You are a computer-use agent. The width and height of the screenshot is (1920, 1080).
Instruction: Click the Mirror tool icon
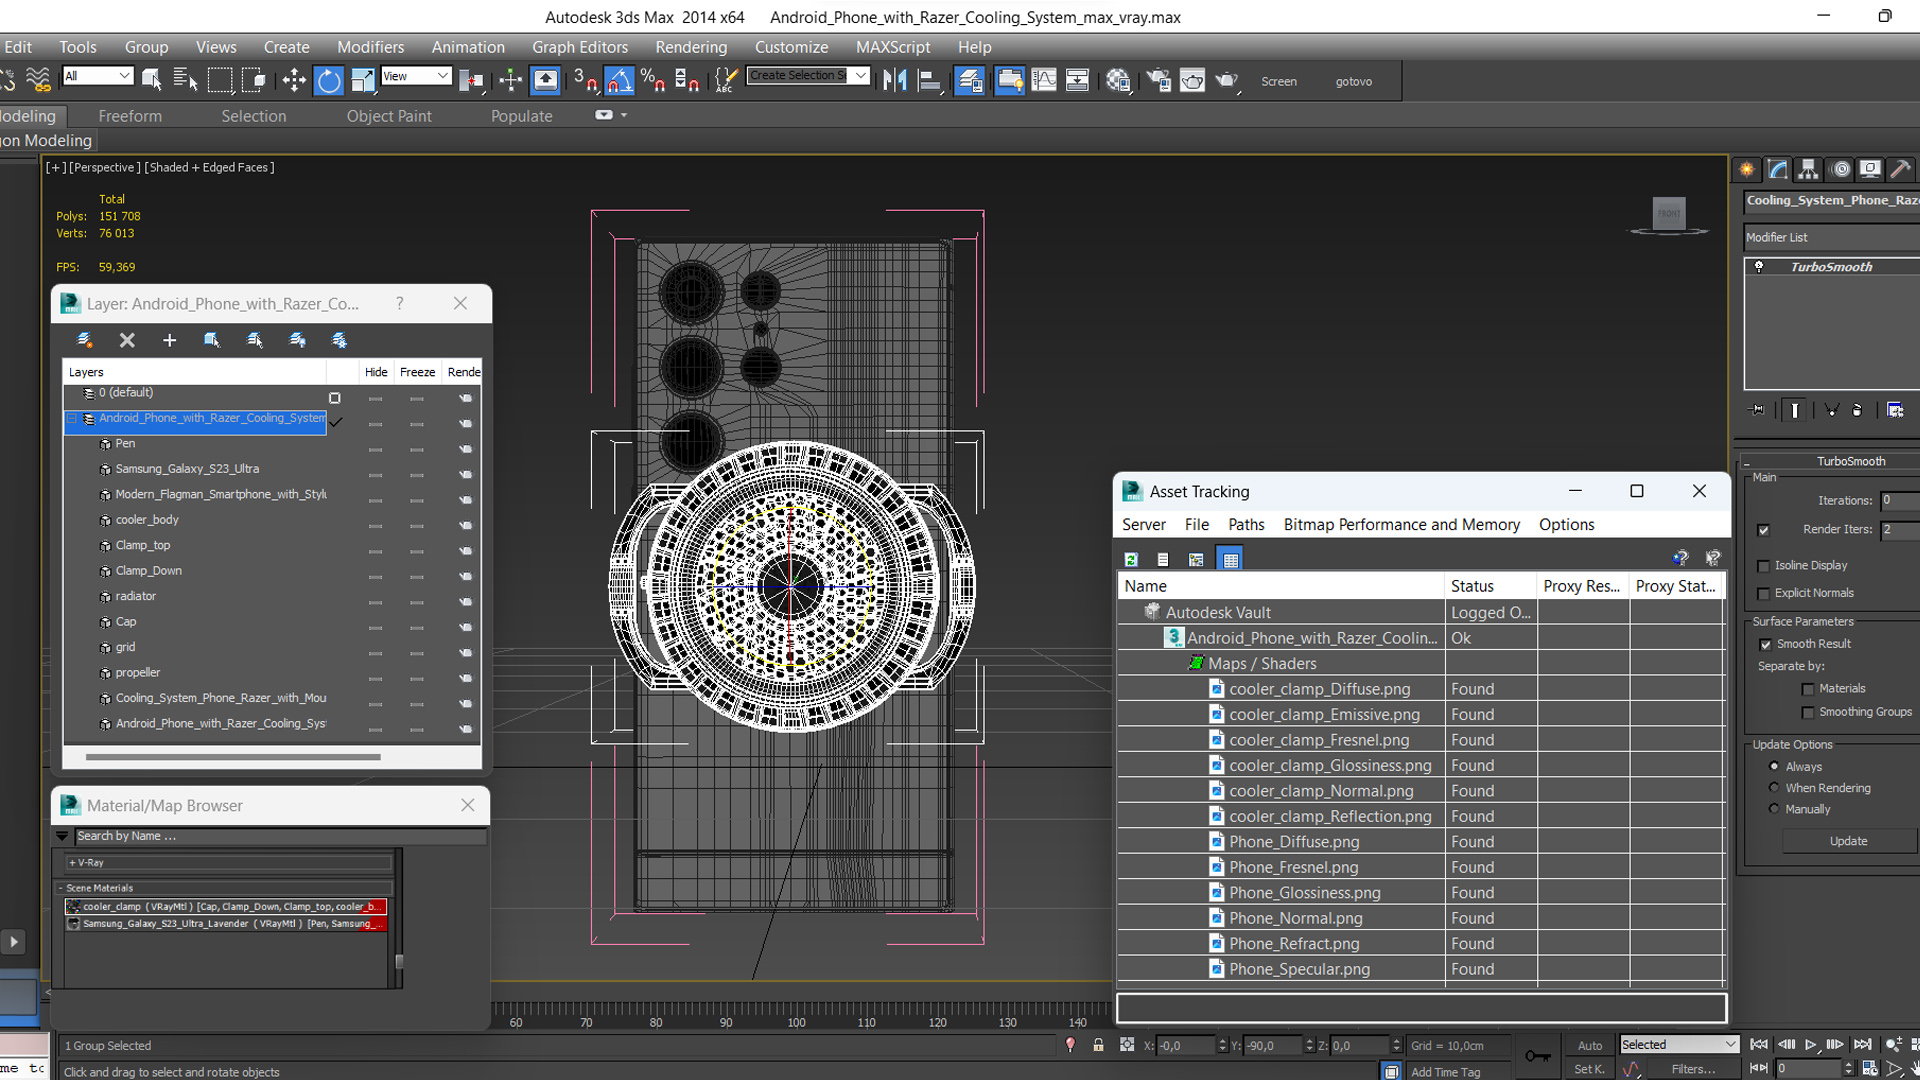[895, 81]
